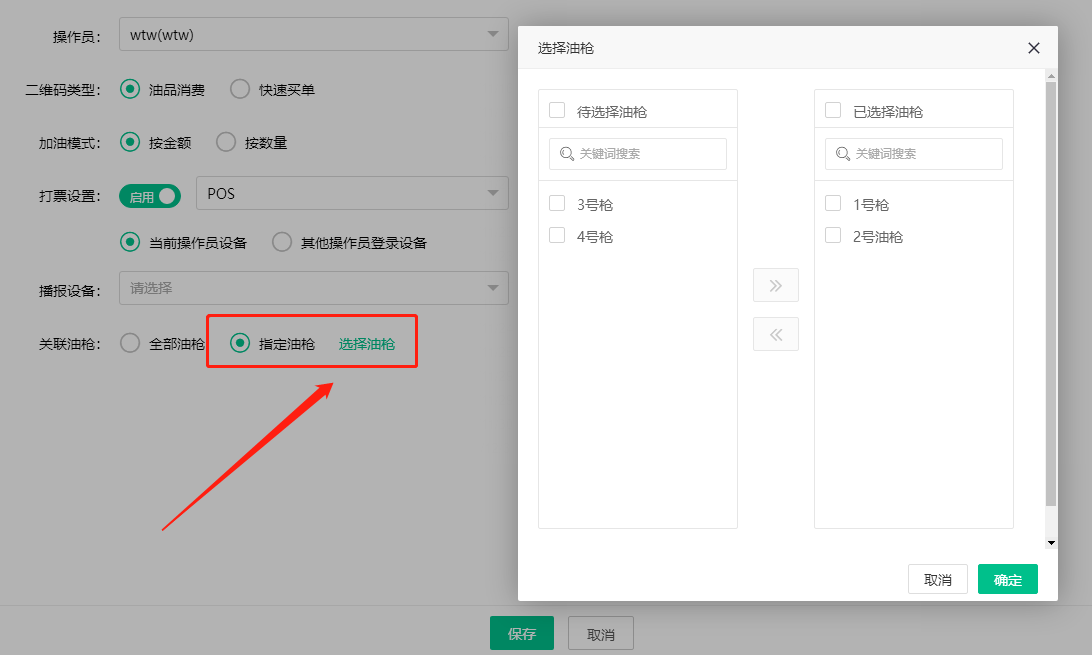Select all via 已选择油枪 header checkbox
The image size is (1092, 655).
click(x=833, y=111)
